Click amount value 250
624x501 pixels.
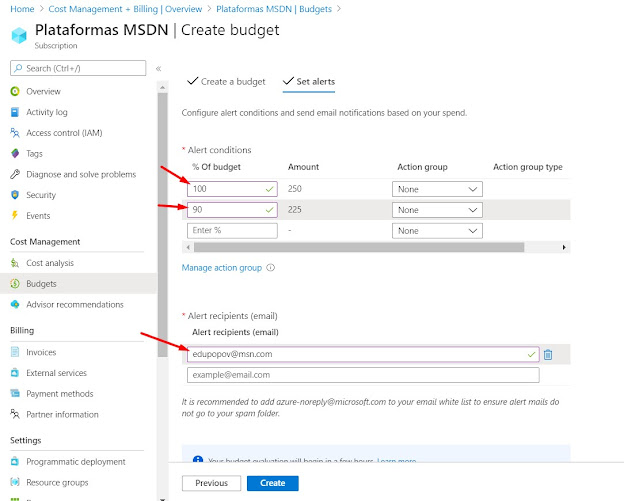click(294, 189)
